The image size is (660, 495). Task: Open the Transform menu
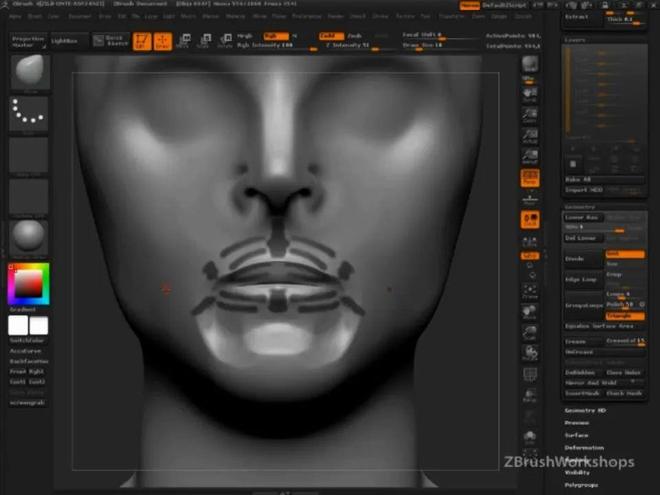point(451,16)
